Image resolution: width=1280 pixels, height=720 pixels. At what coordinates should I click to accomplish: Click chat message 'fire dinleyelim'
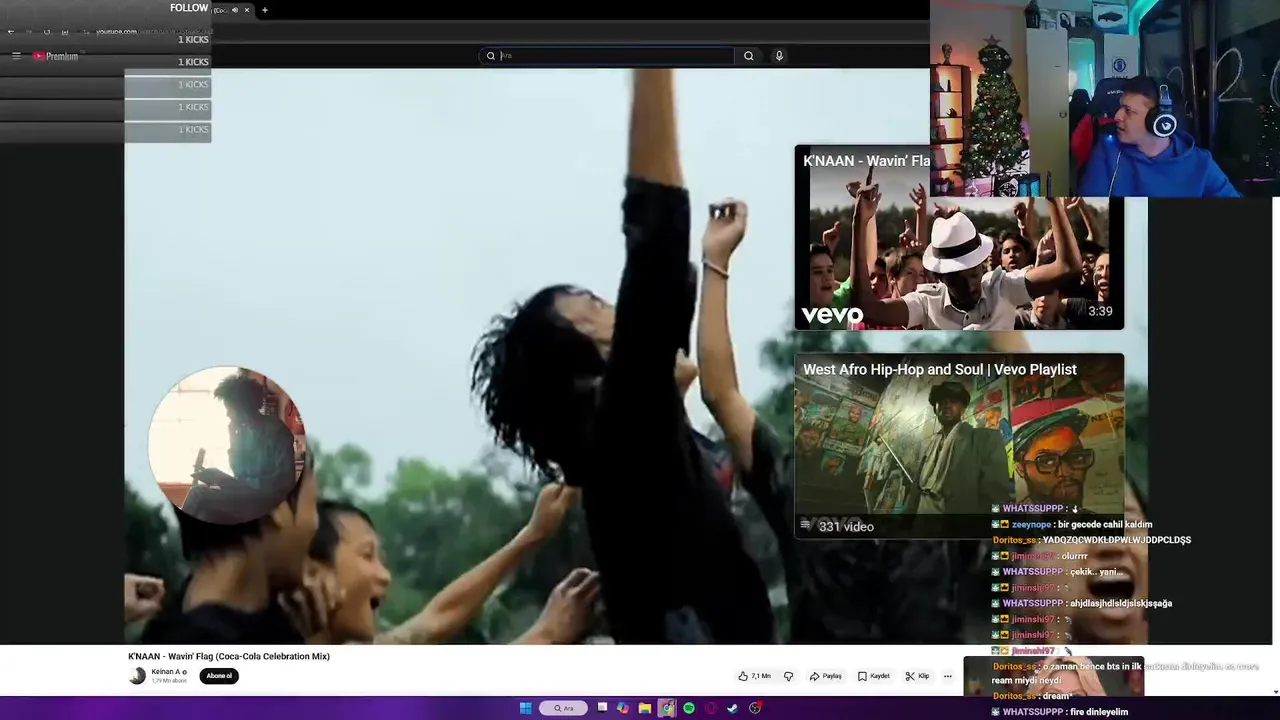[1098, 712]
